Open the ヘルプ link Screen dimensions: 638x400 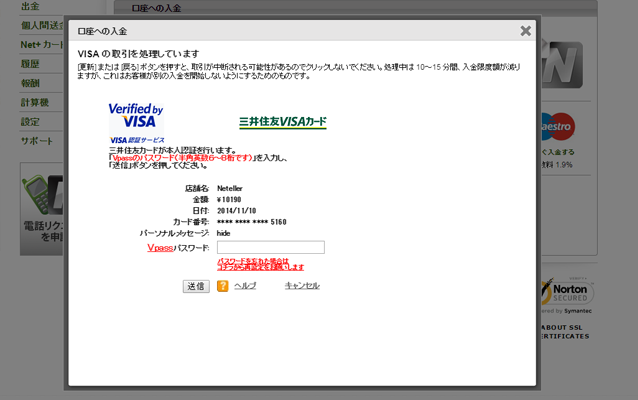(245, 286)
